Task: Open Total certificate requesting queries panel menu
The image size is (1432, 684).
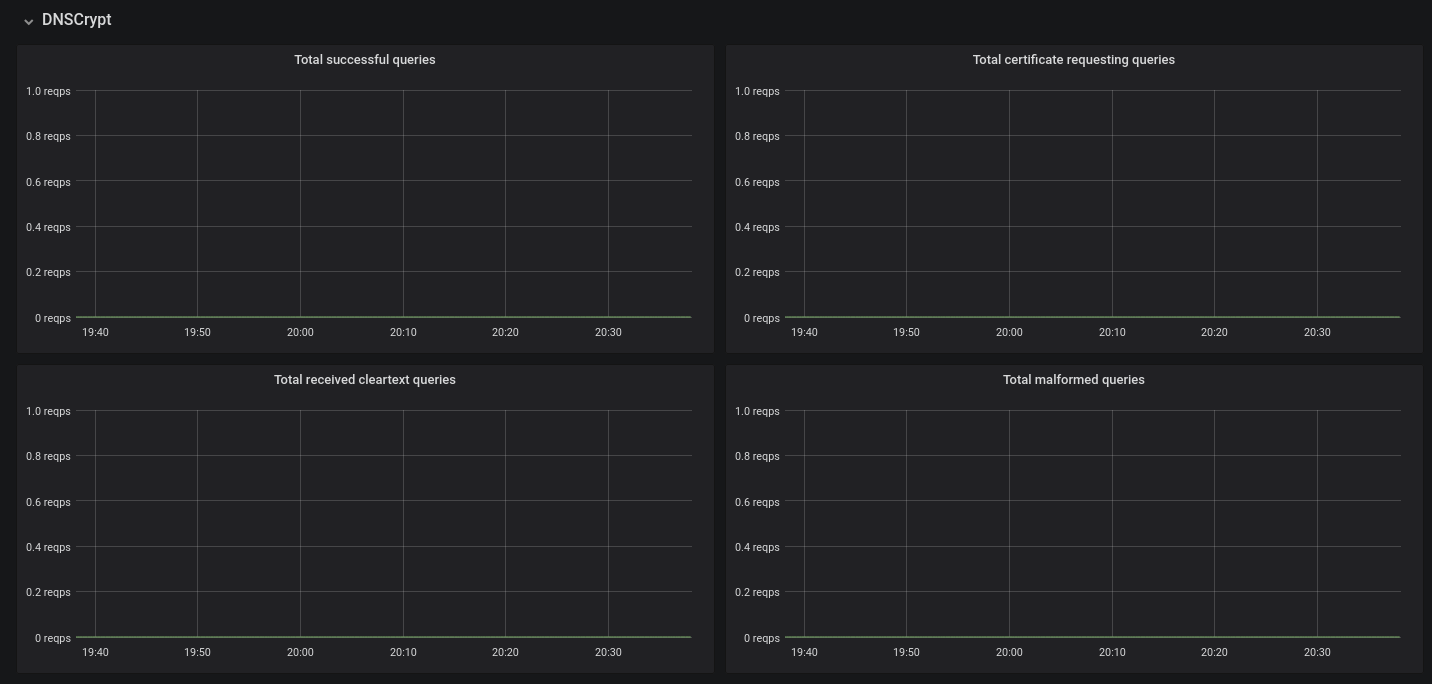Action: tap(1073, 60)
